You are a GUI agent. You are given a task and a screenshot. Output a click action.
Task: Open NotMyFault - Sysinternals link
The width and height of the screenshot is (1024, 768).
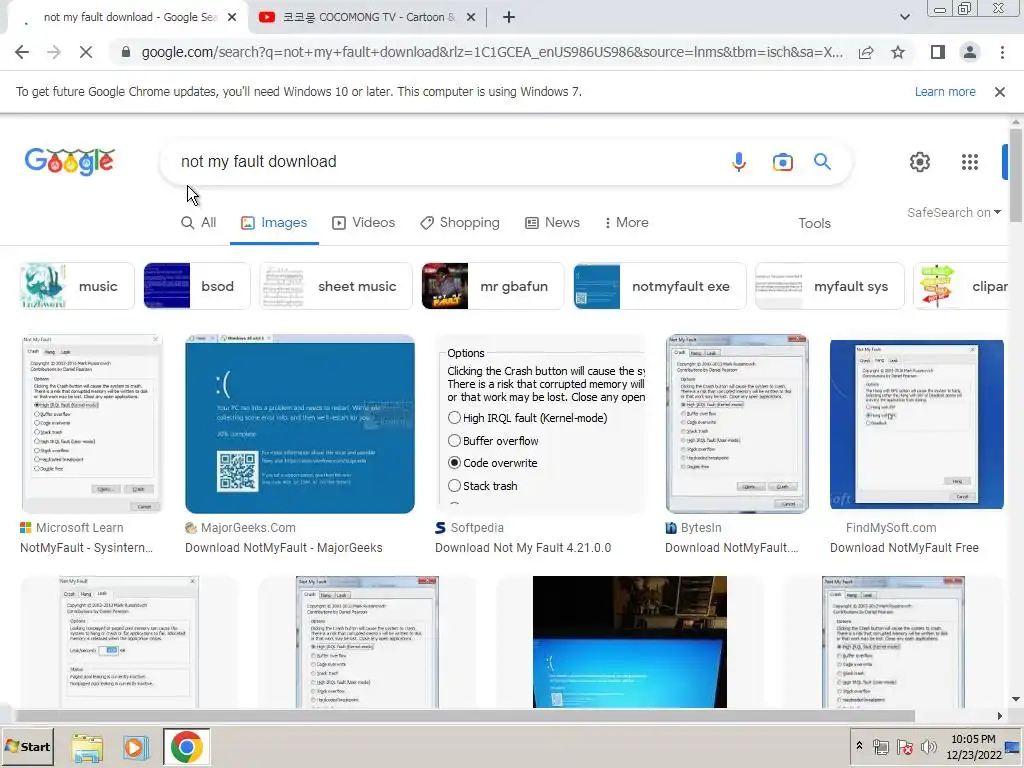click(87, 548)
